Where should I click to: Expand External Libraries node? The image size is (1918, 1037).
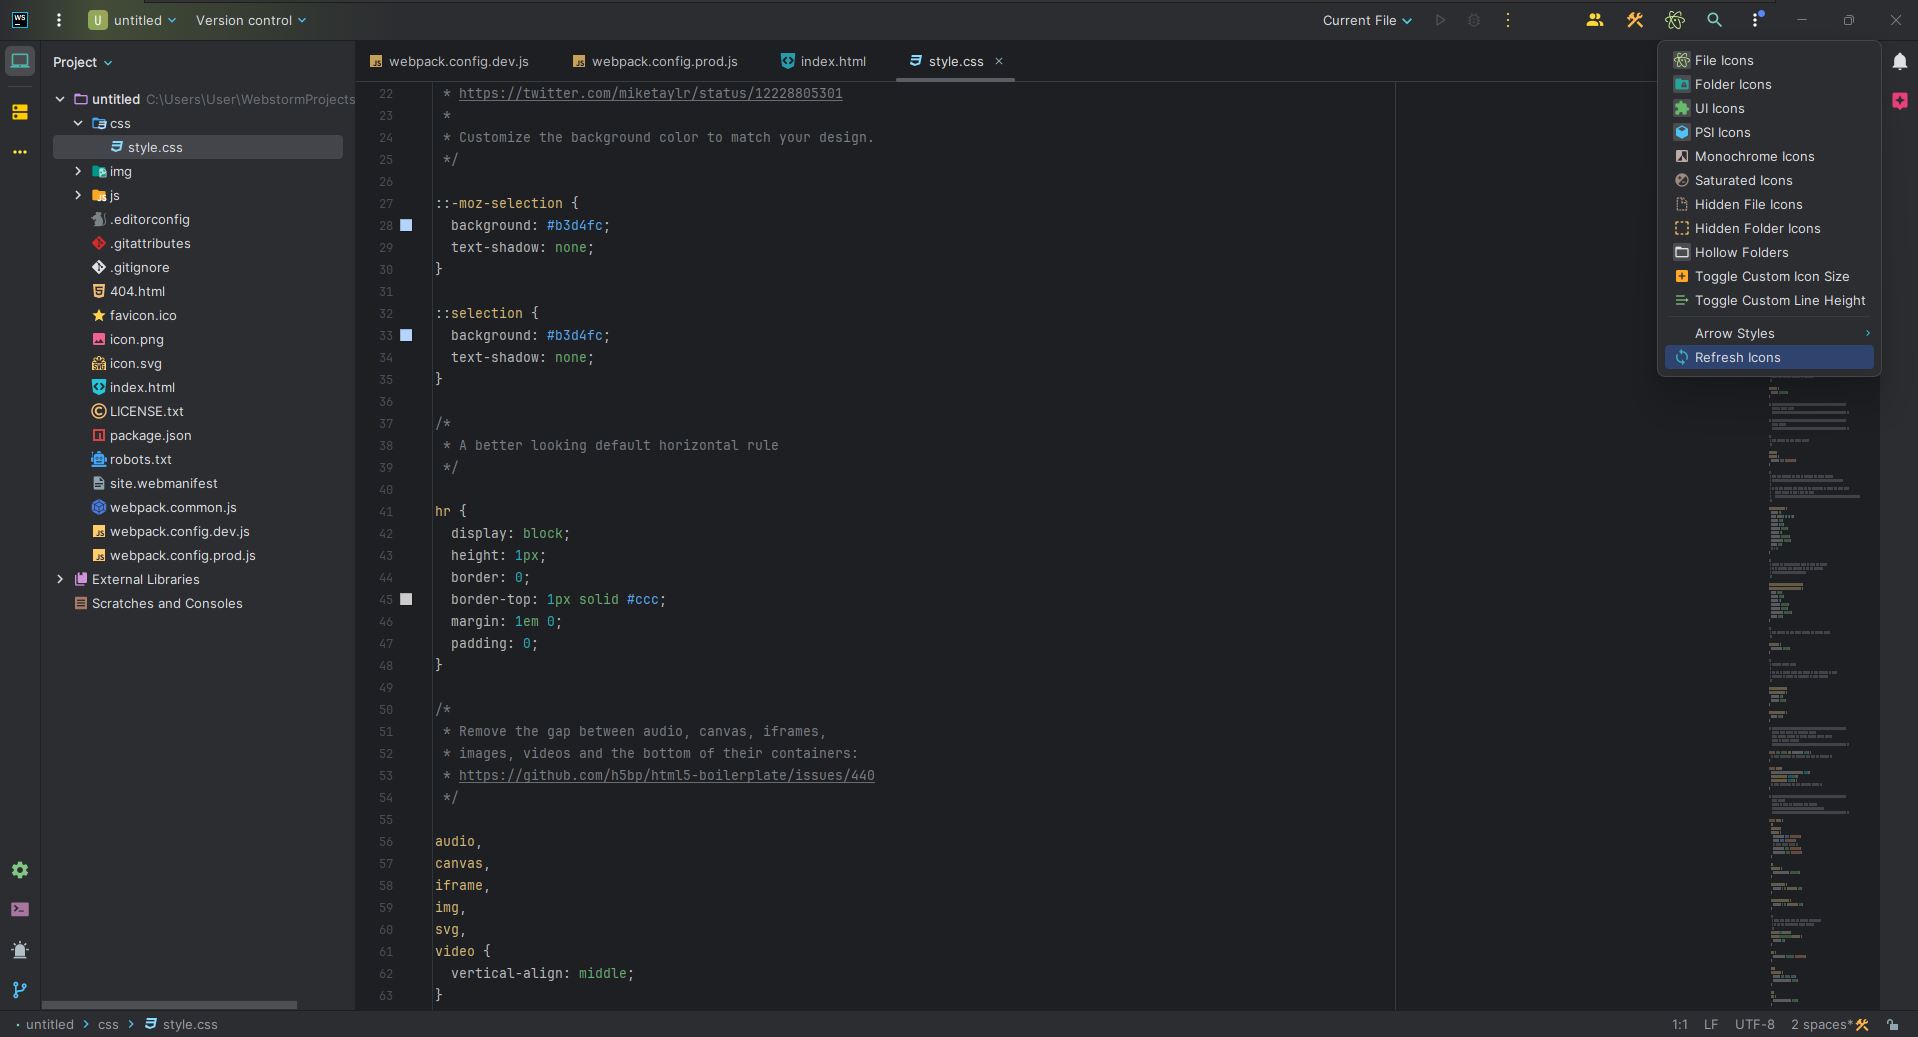tap(60, 580)
